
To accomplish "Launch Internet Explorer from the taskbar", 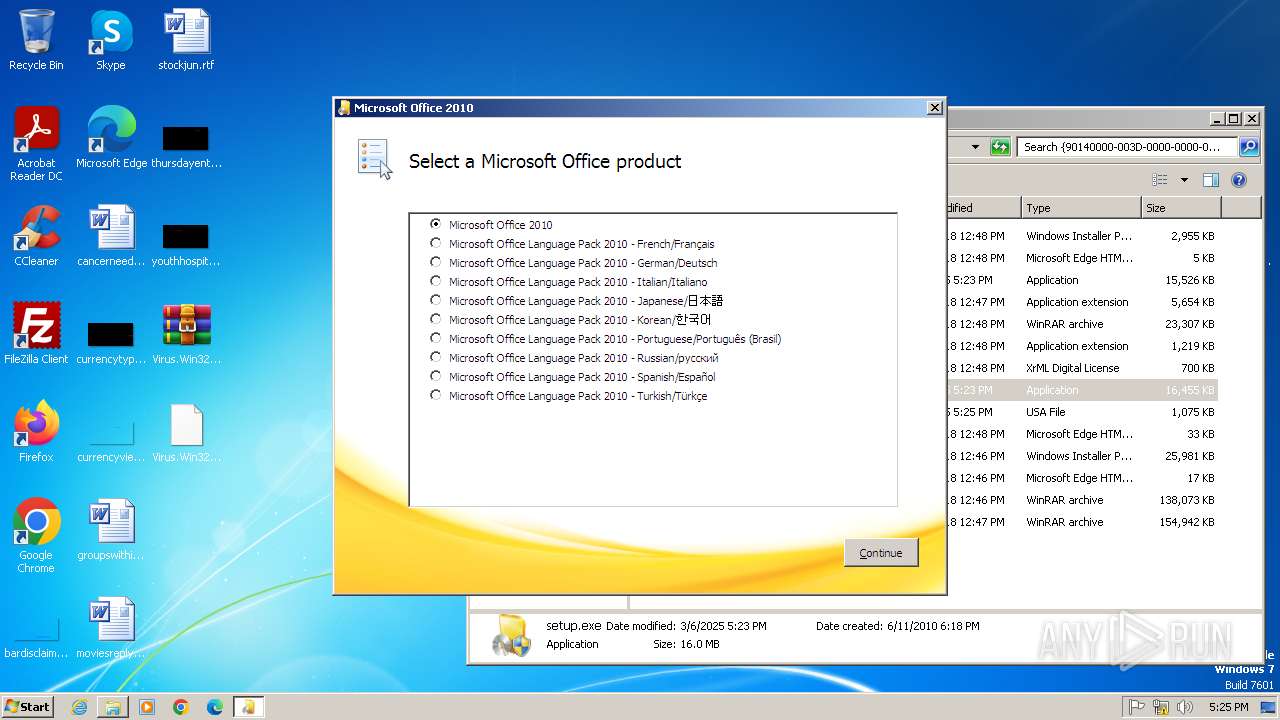I will coord(80,707).
